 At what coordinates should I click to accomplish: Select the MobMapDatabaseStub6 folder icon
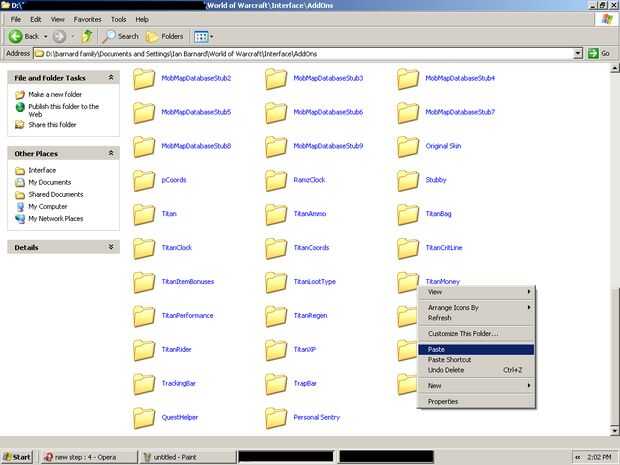(x=276, y=113)
